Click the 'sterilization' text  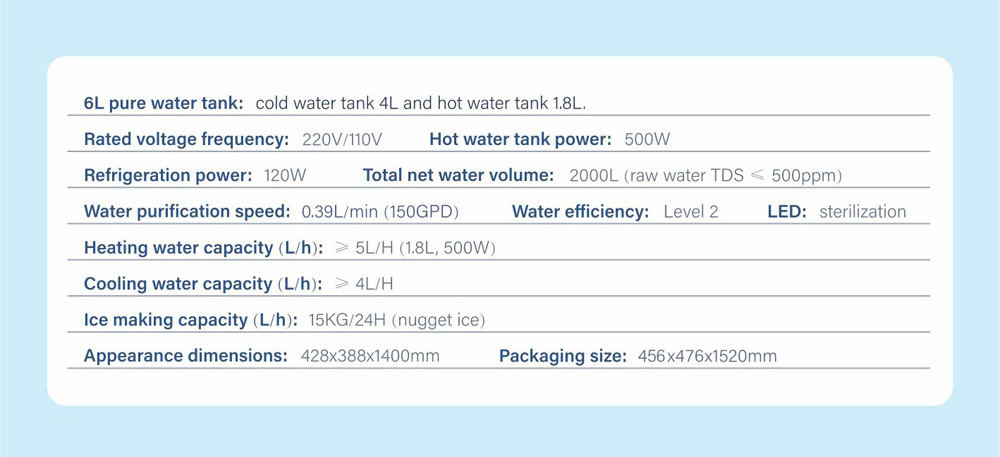862,211
